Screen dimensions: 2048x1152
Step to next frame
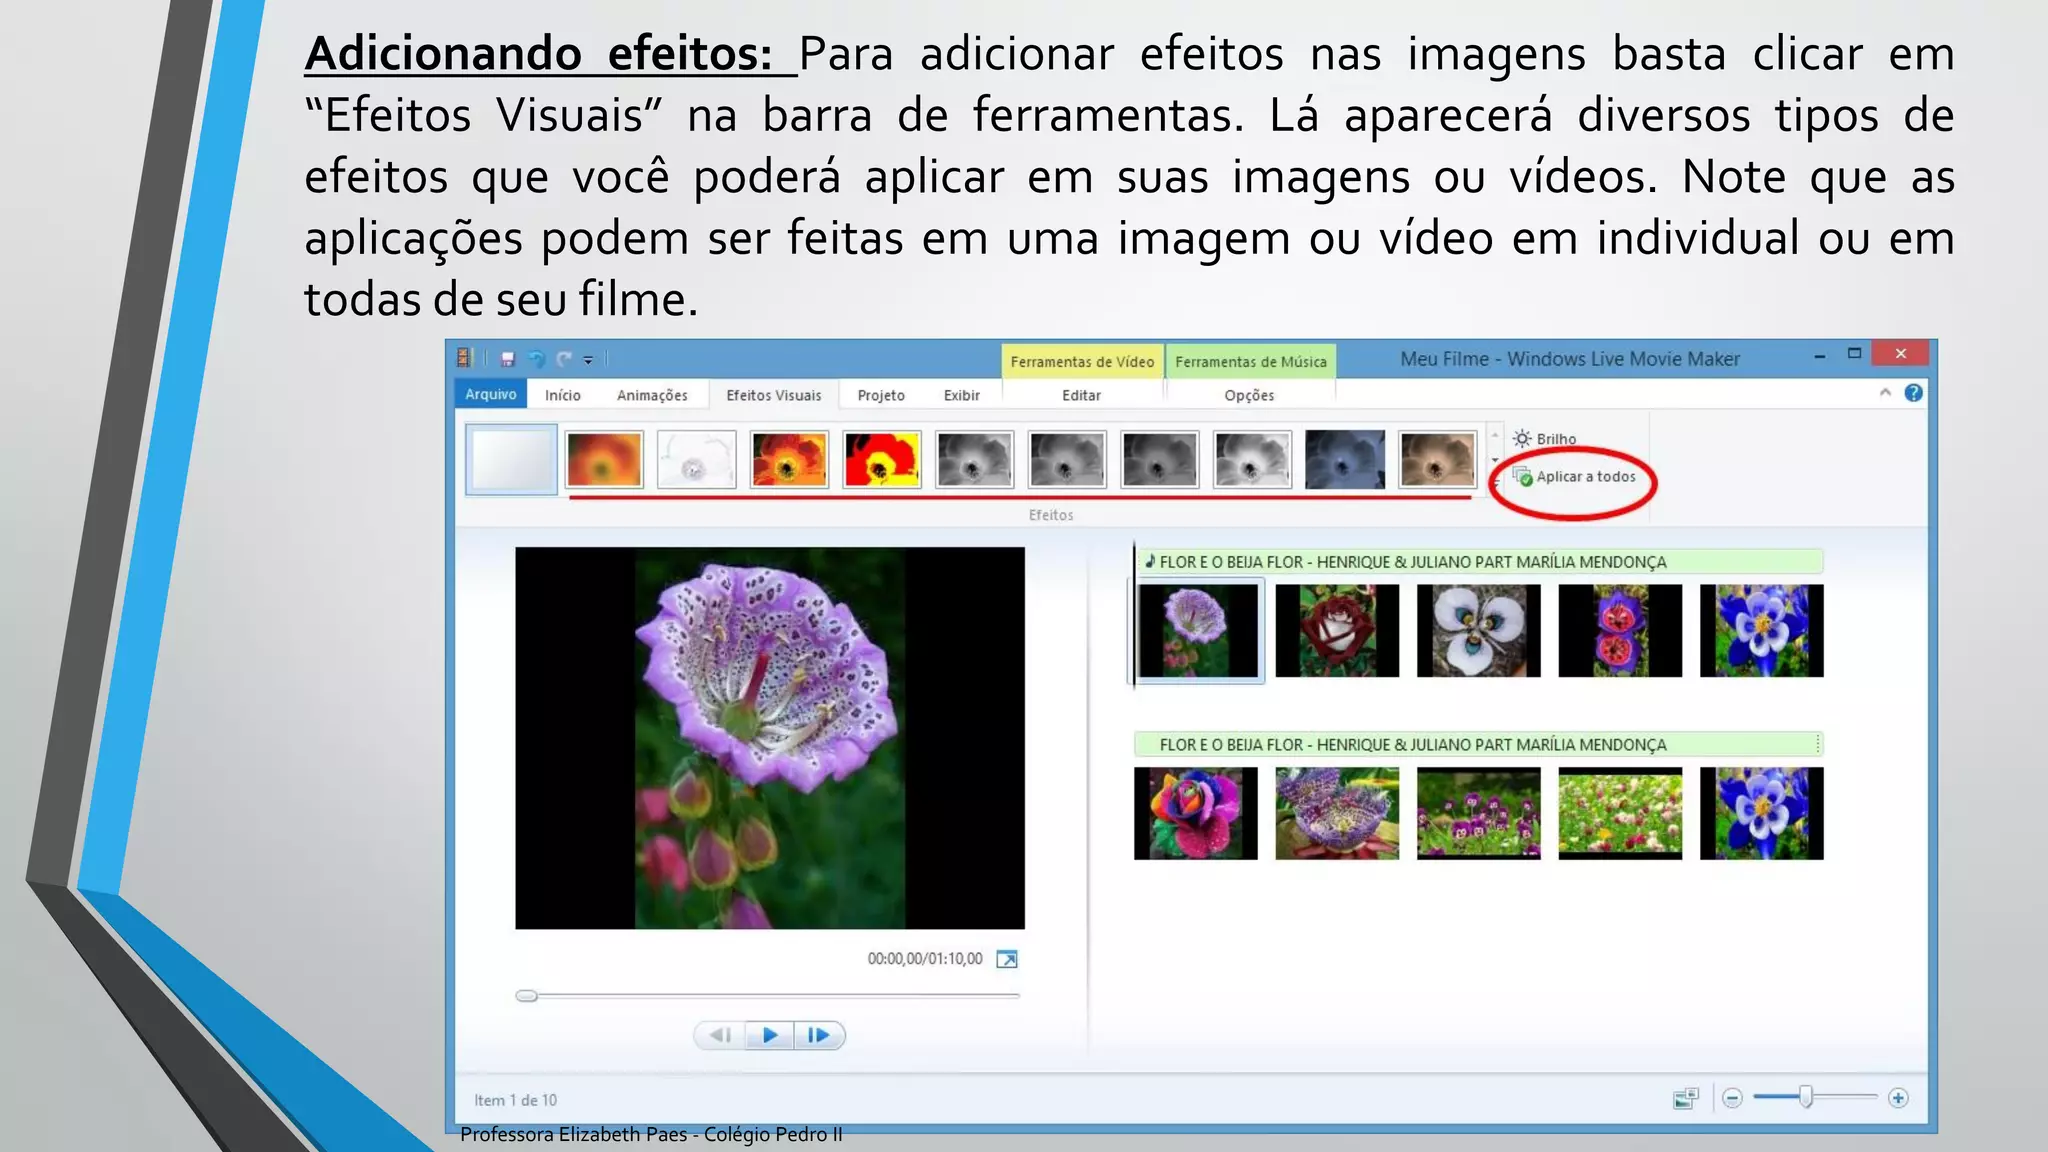[x=819, y=1035]
